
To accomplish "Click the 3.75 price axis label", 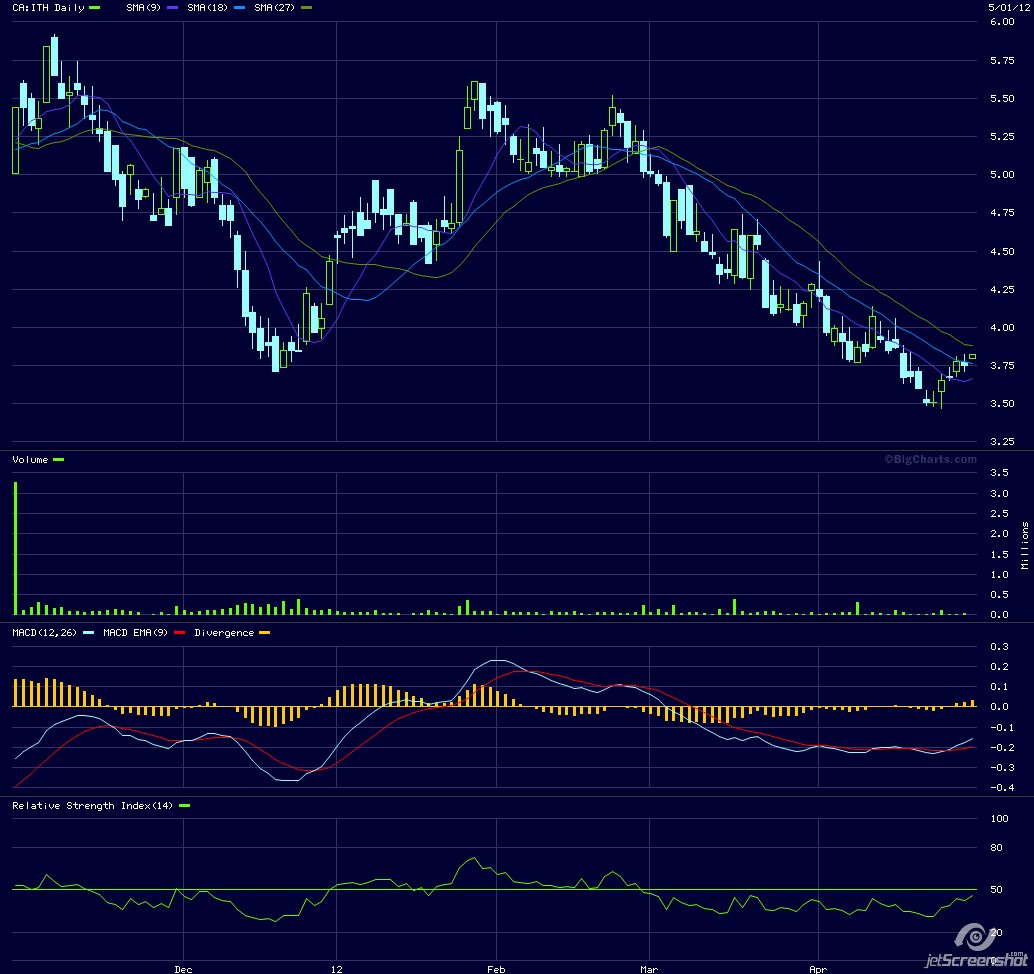I will [x=1002, y=365].
